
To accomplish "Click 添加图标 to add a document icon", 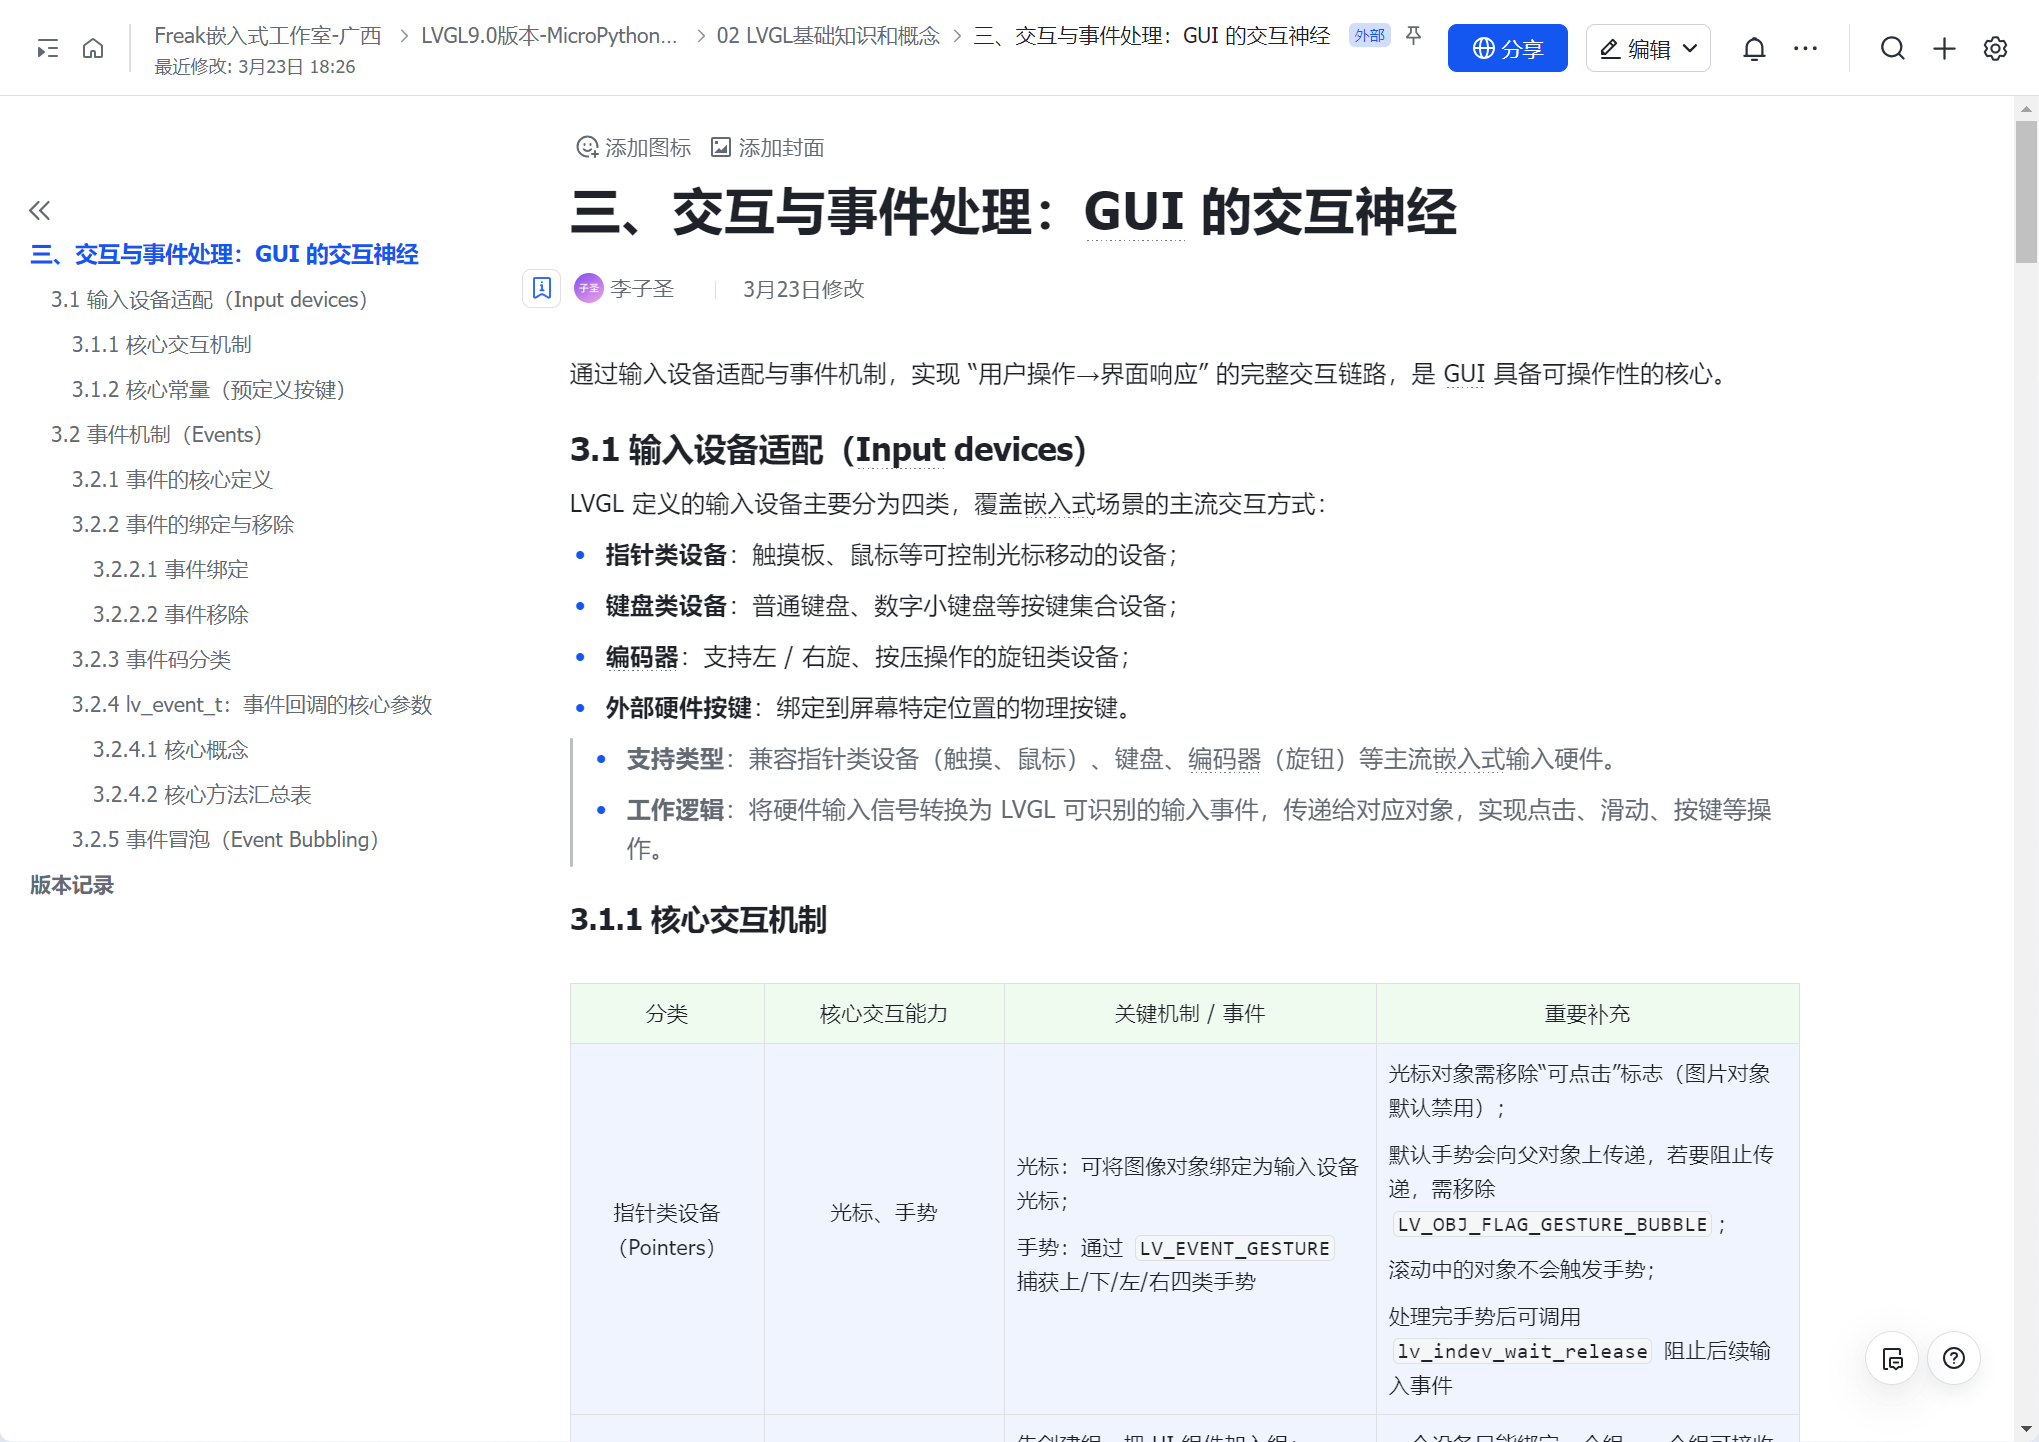I will point(632,147).
